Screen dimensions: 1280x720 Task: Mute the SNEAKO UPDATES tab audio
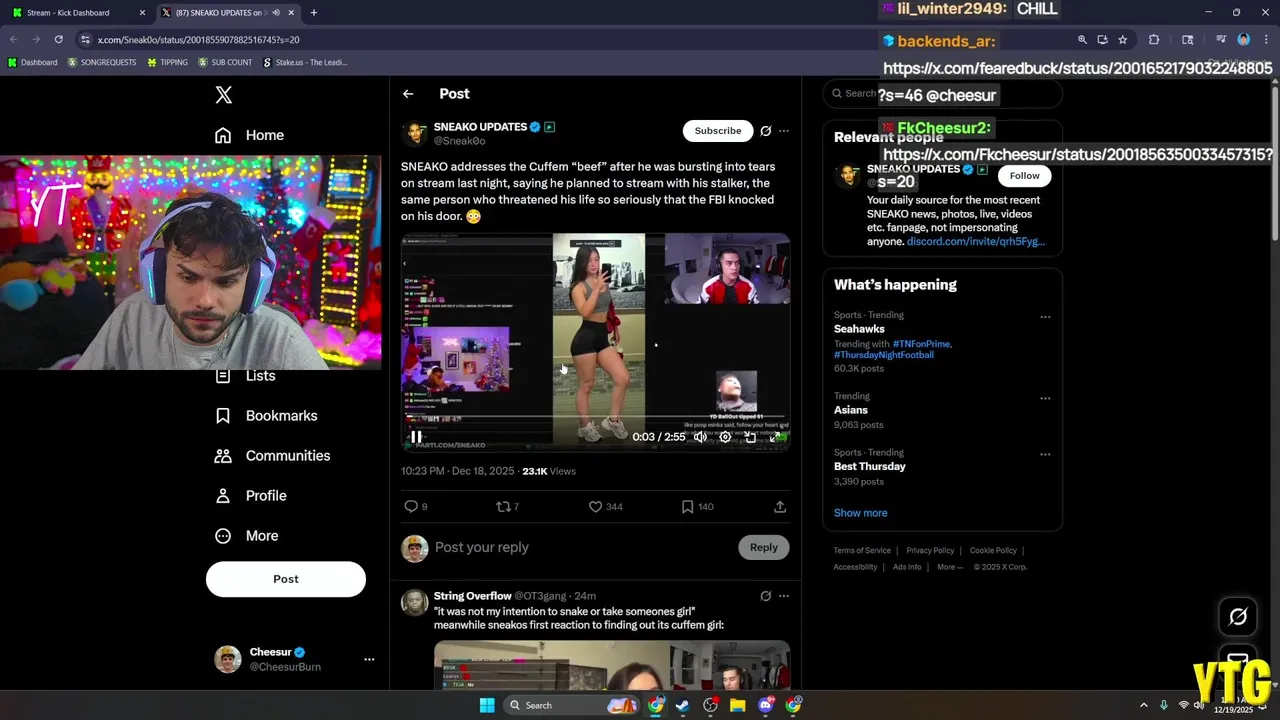(x=276, y=13)
